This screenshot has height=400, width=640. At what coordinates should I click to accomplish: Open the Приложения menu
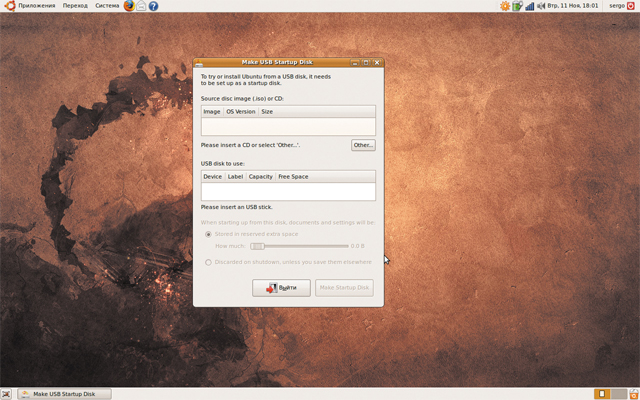pos(36,6)
